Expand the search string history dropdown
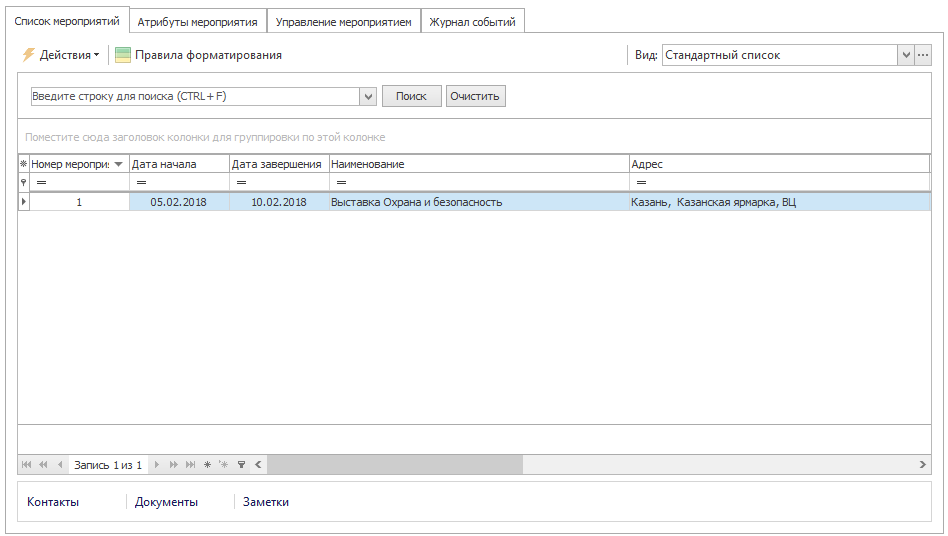 (368, 96)
